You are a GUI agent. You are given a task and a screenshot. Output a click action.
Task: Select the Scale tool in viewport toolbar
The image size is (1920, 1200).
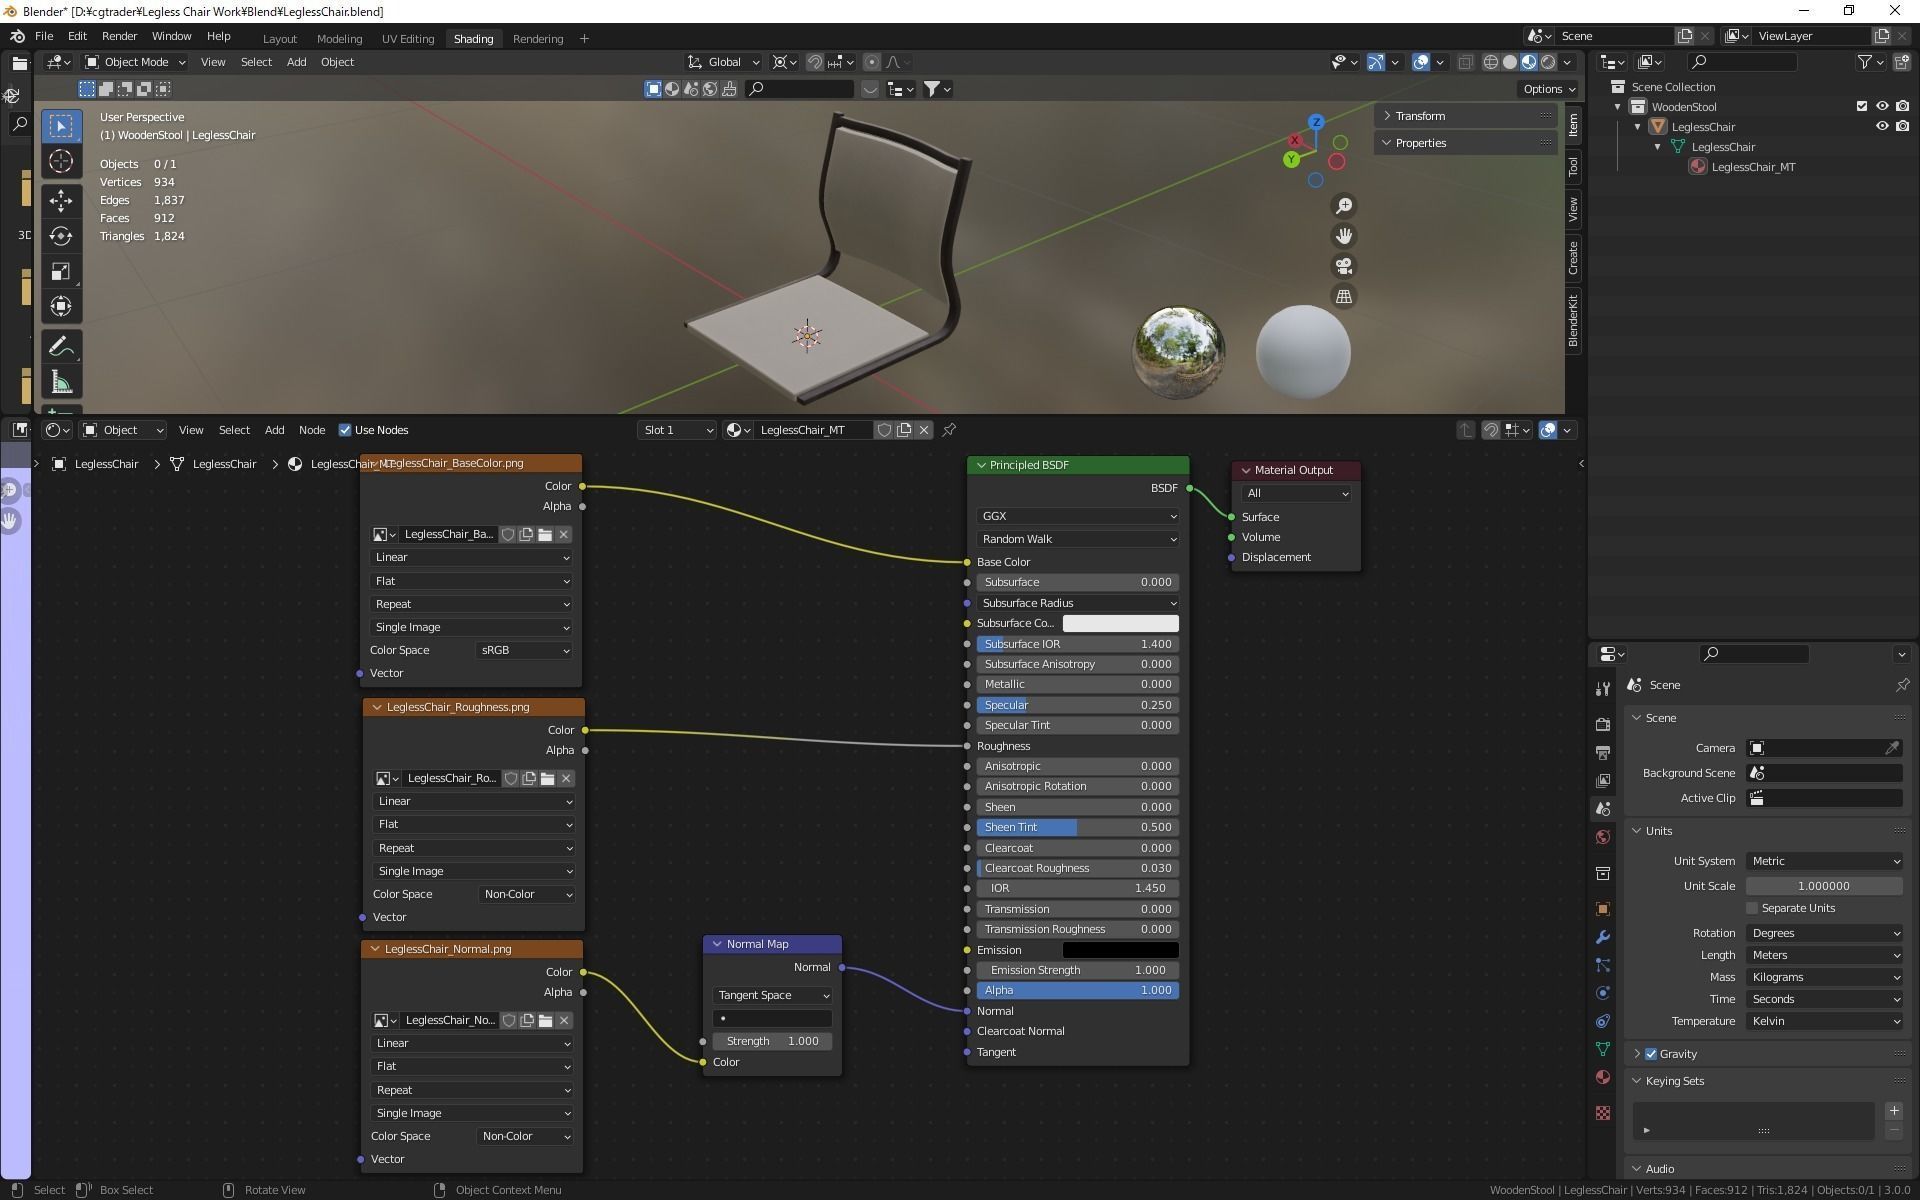coord(61,272)
